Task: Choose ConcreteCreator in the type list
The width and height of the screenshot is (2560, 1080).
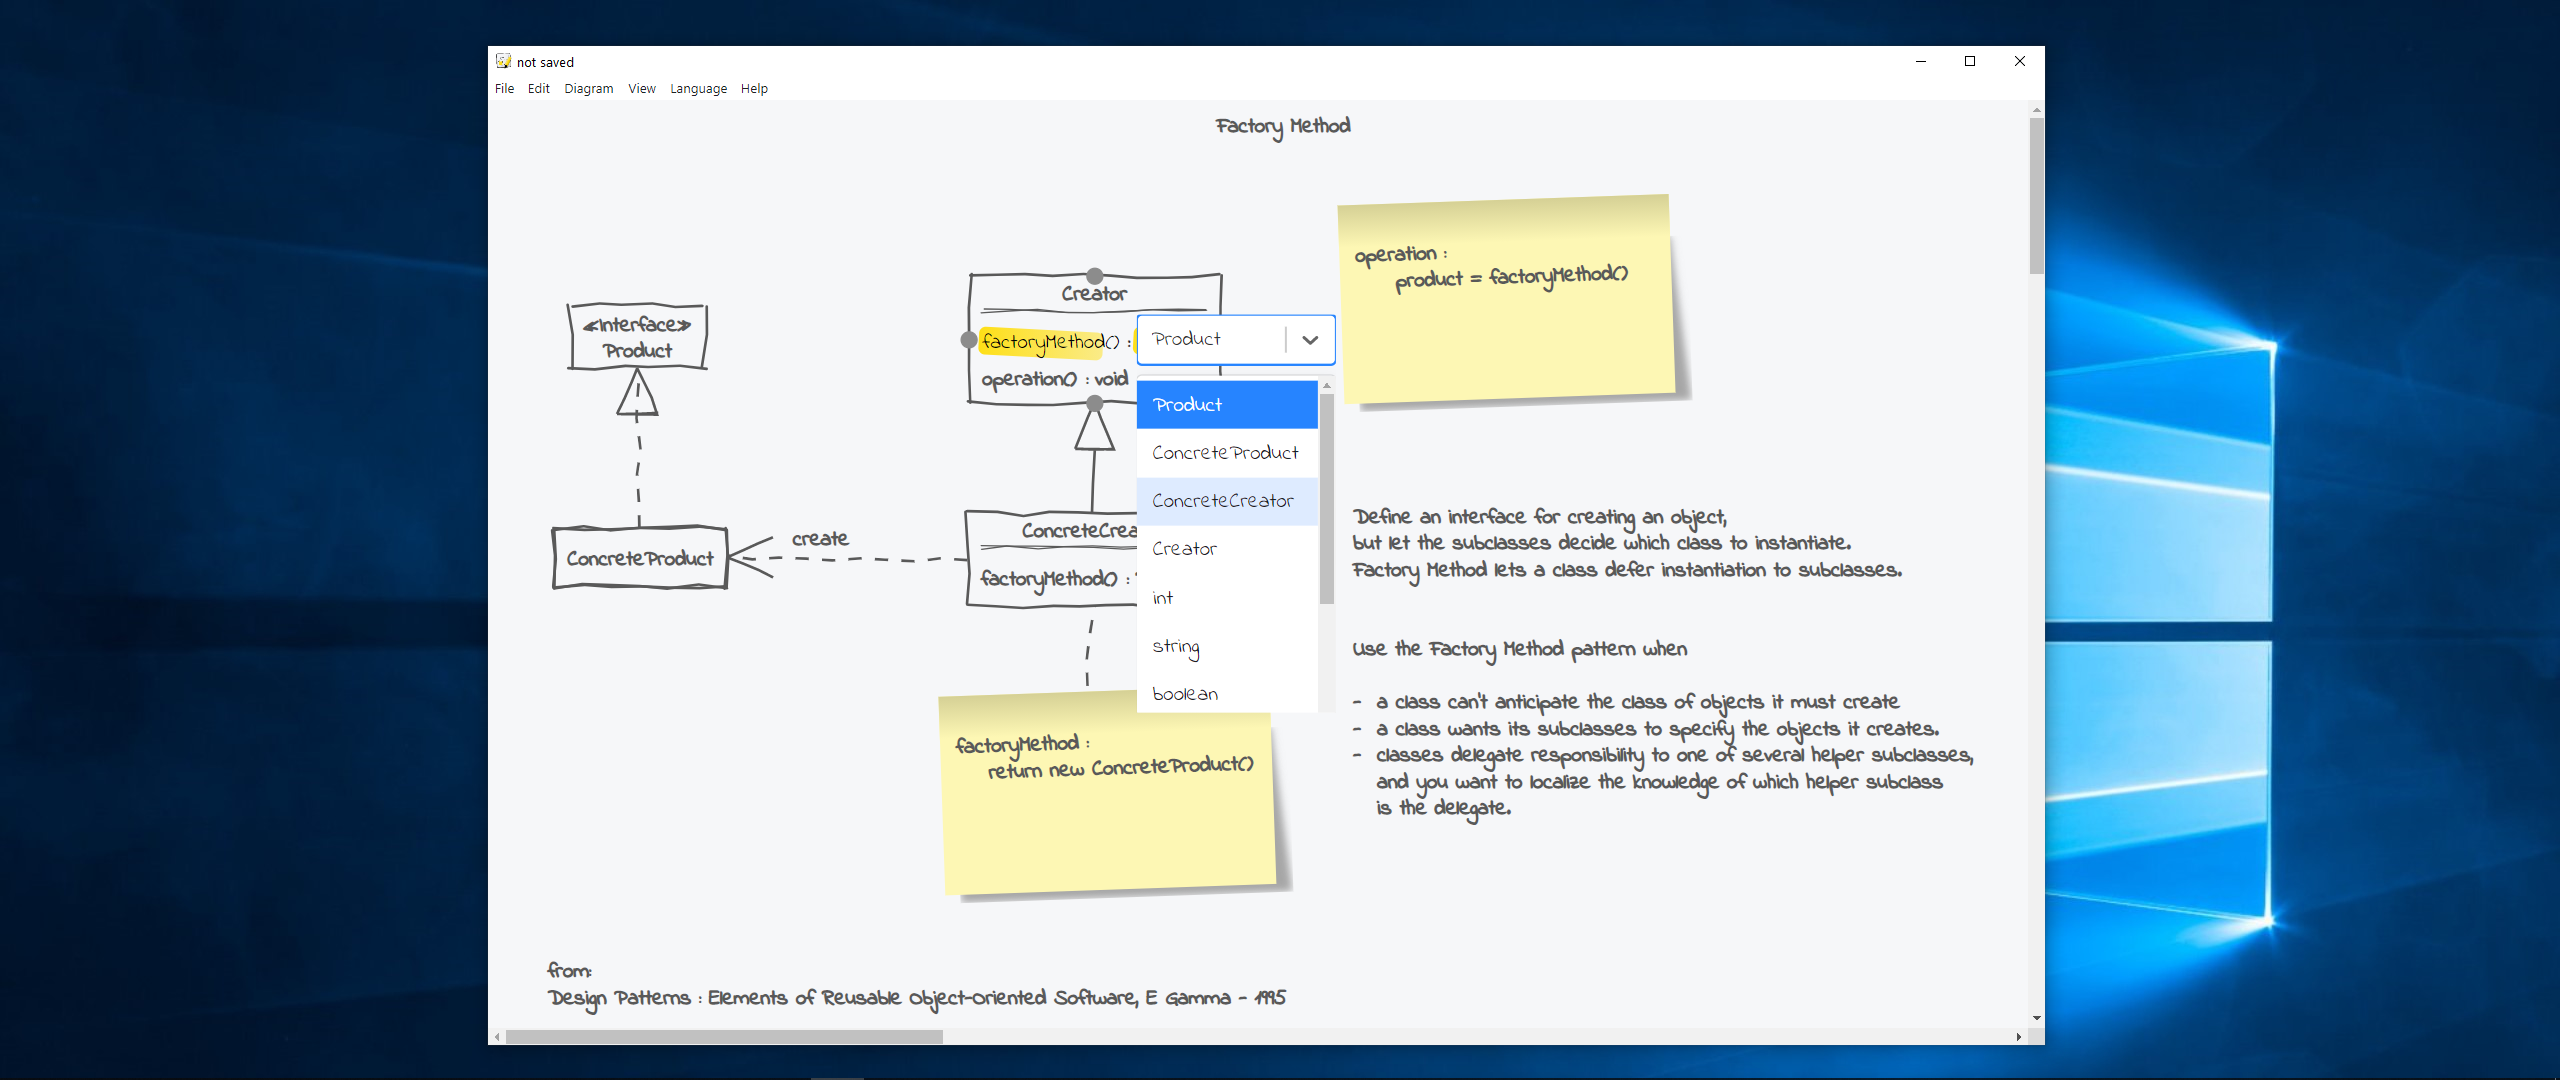Action: [1223, 501]
